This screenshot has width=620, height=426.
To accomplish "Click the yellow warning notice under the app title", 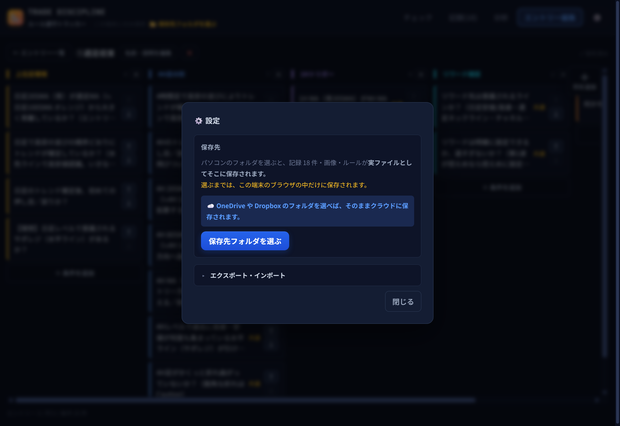I will [183, 25].
